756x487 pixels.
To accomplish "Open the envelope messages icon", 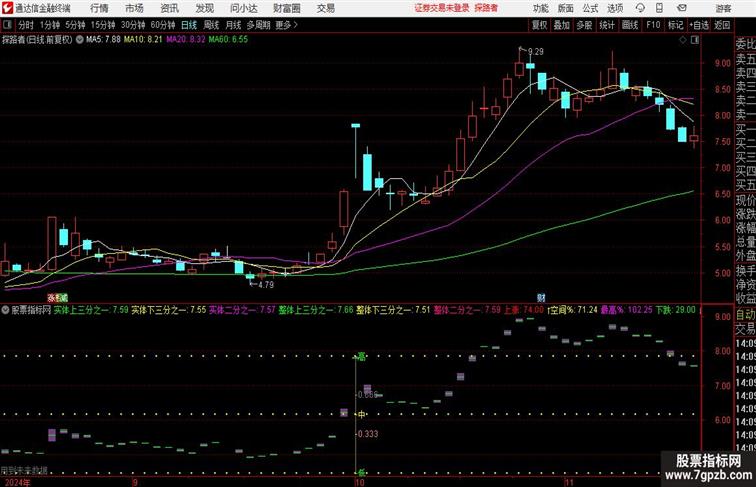I will coord(681,8).
